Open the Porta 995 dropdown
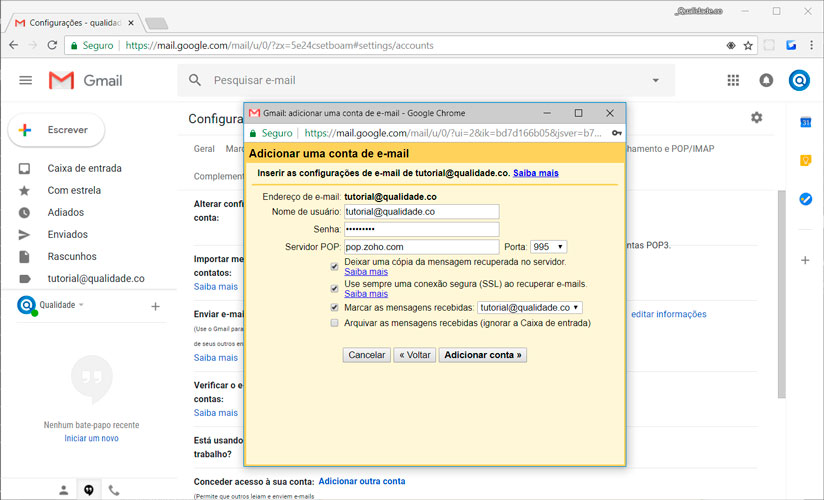This screenshot has height=500, width=824. pyautogui.click(x=548, y=247)
